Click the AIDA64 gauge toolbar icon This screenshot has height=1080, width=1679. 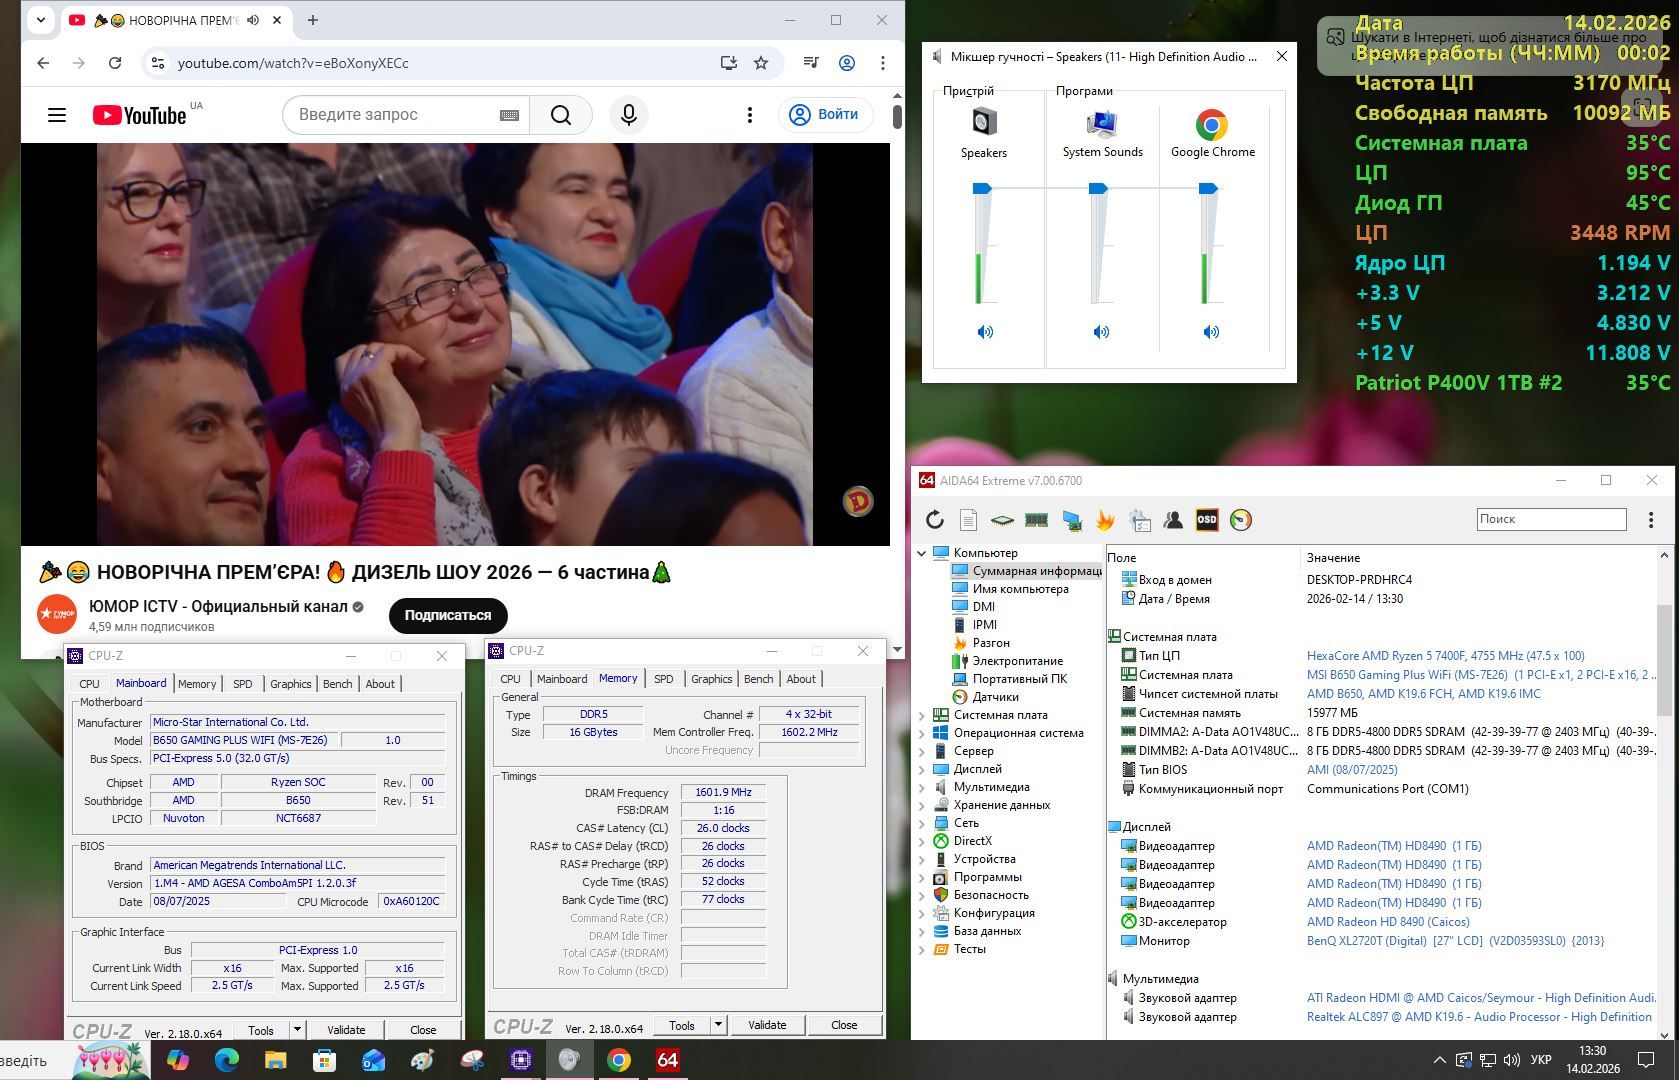(x=1241, y=520)
